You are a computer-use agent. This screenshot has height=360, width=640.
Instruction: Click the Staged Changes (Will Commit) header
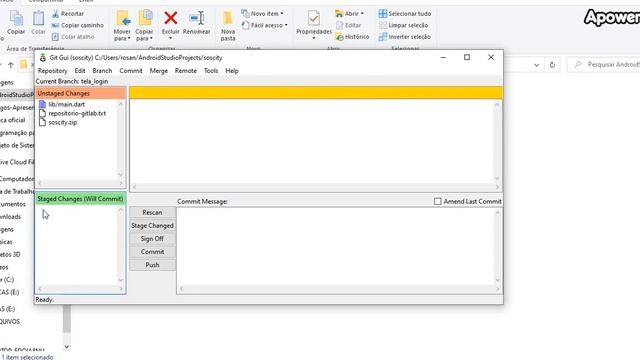(80, 199)
